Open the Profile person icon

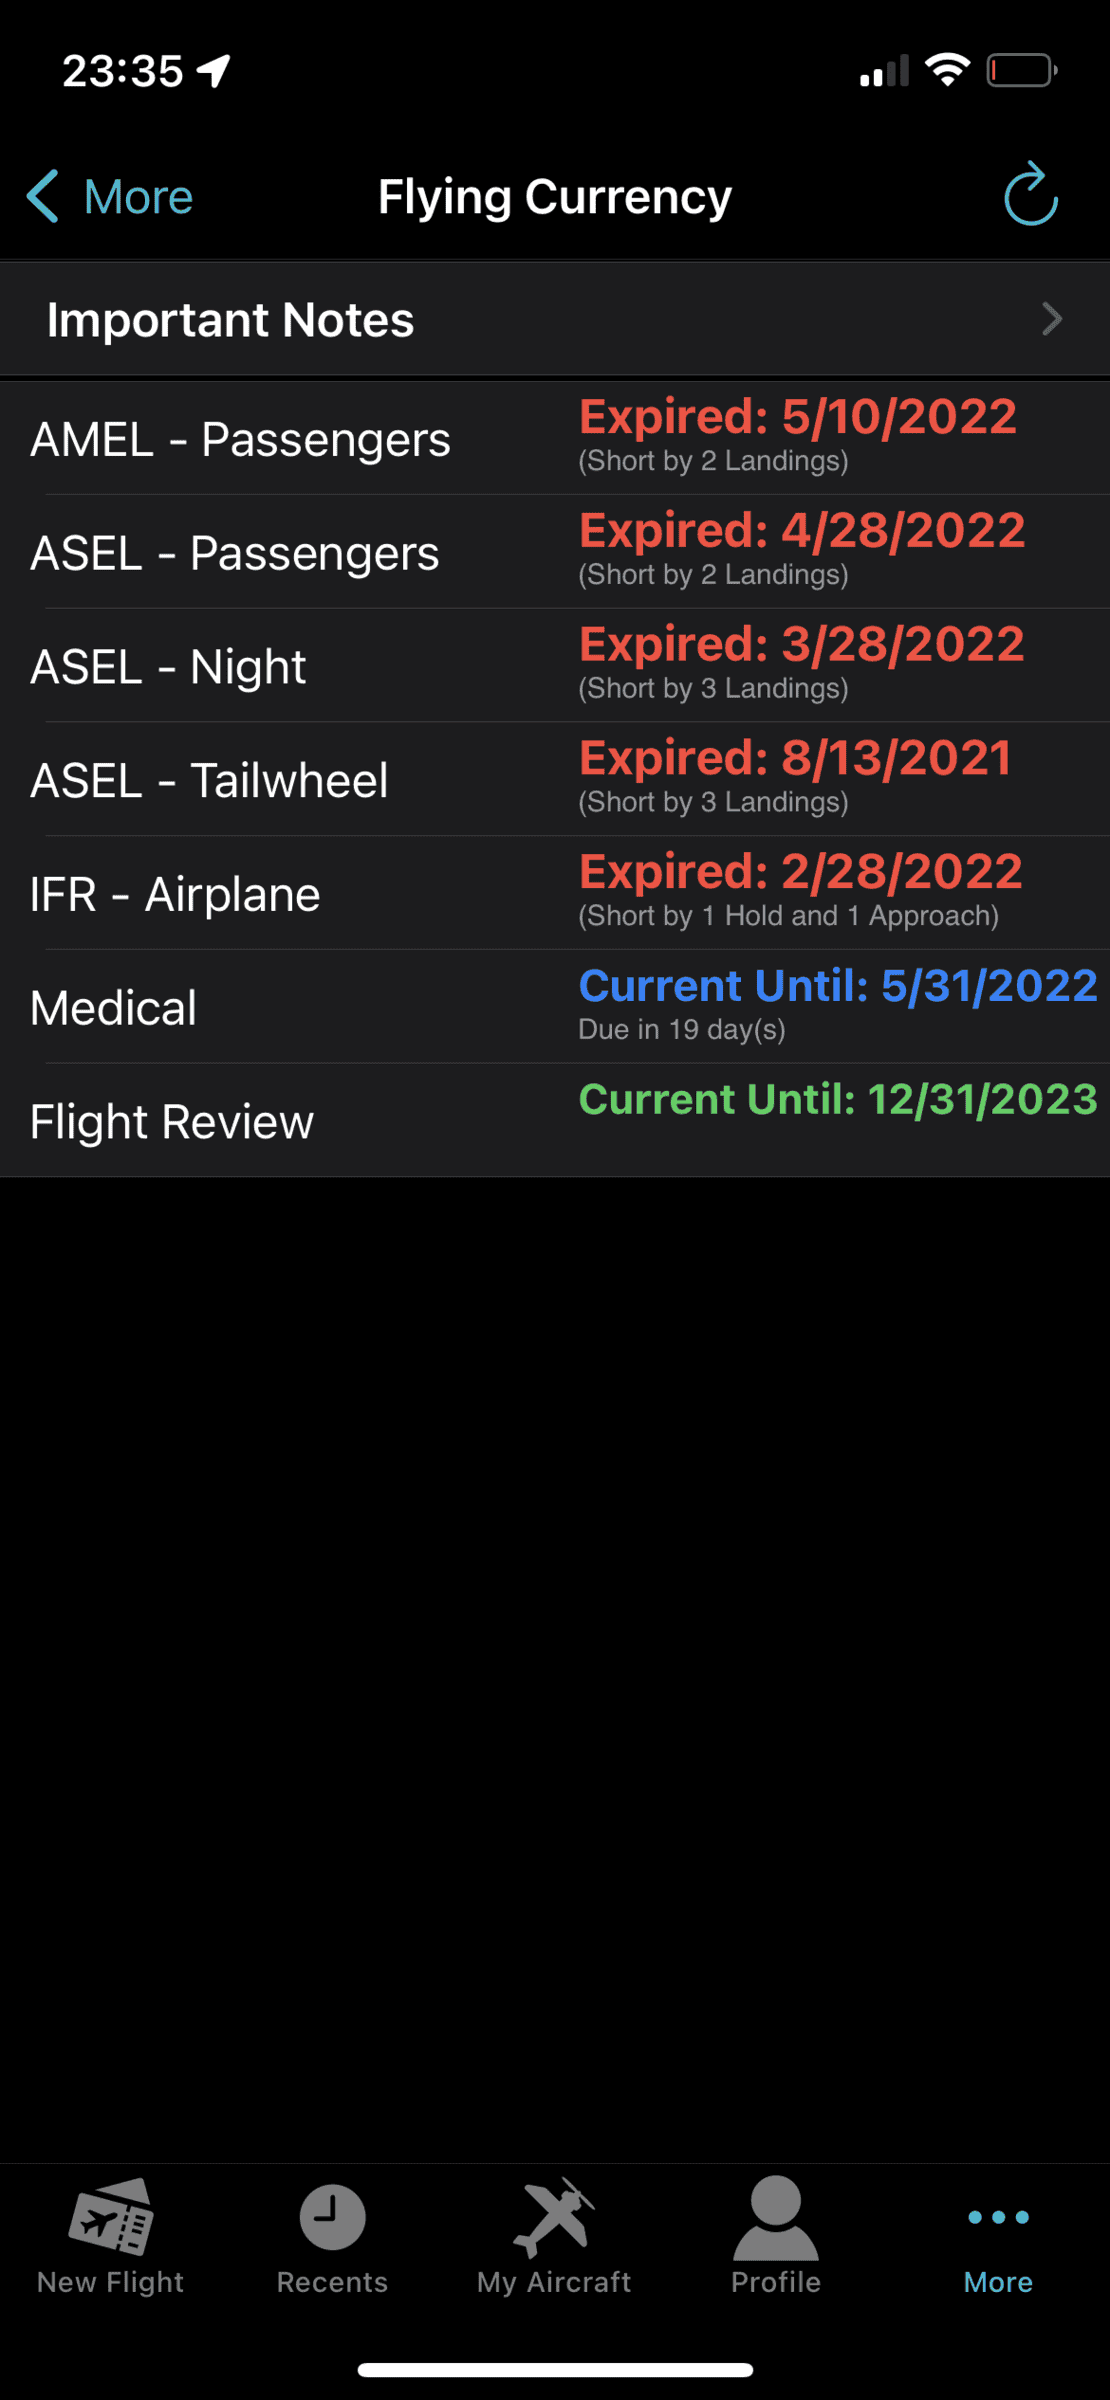pos(776,2217)
